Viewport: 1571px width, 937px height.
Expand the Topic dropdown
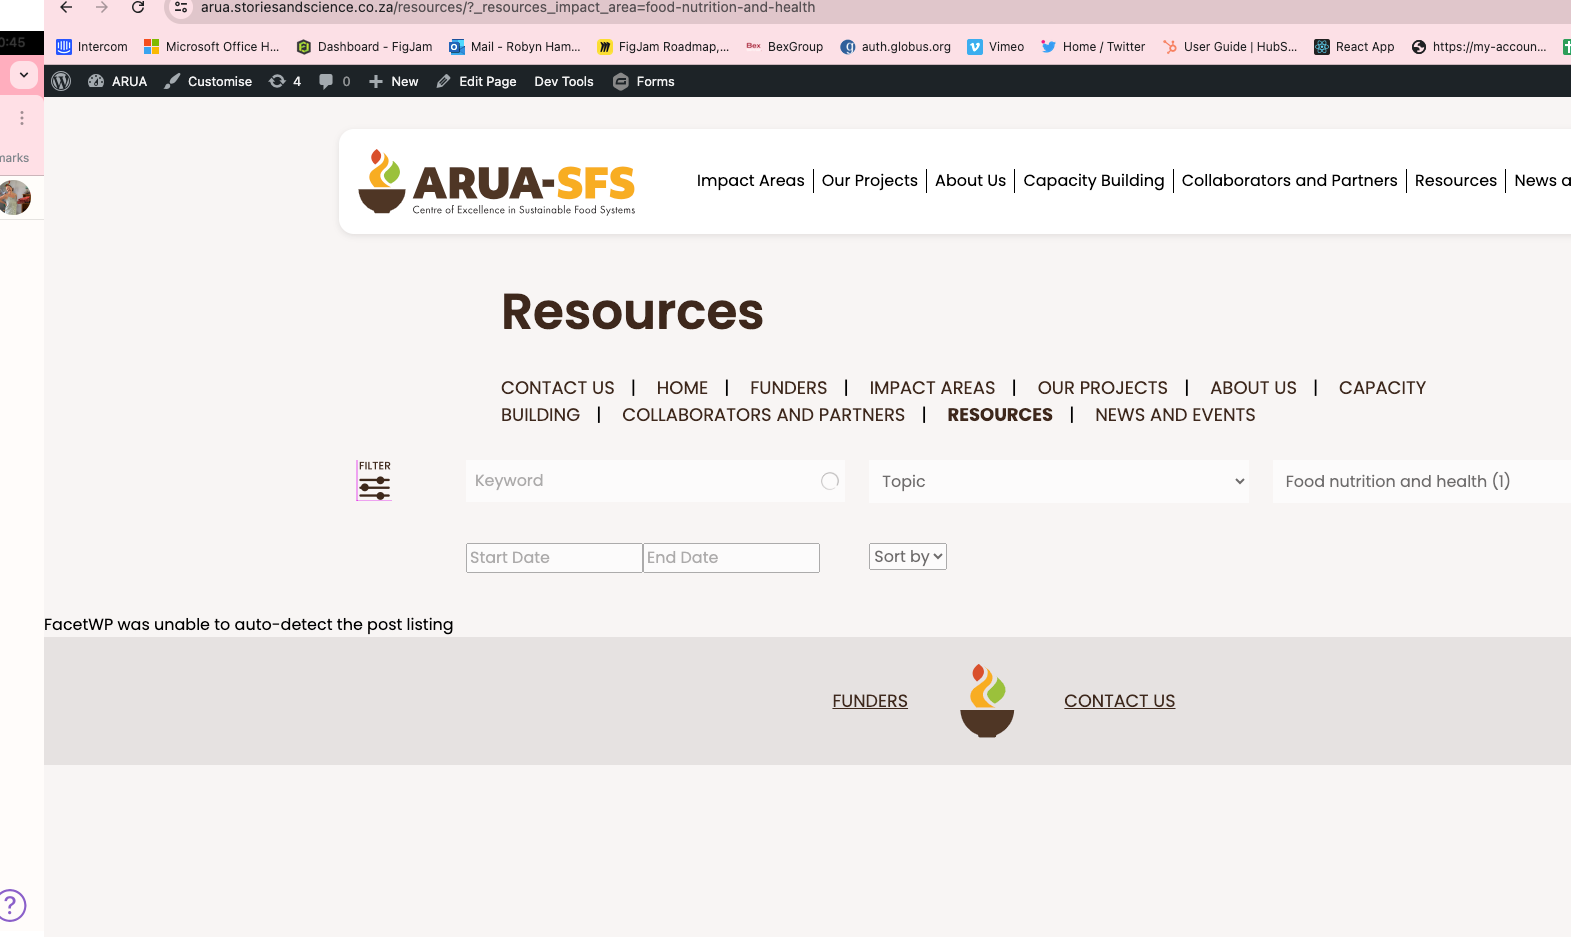pyautogui.click(x=1058, y=481)
